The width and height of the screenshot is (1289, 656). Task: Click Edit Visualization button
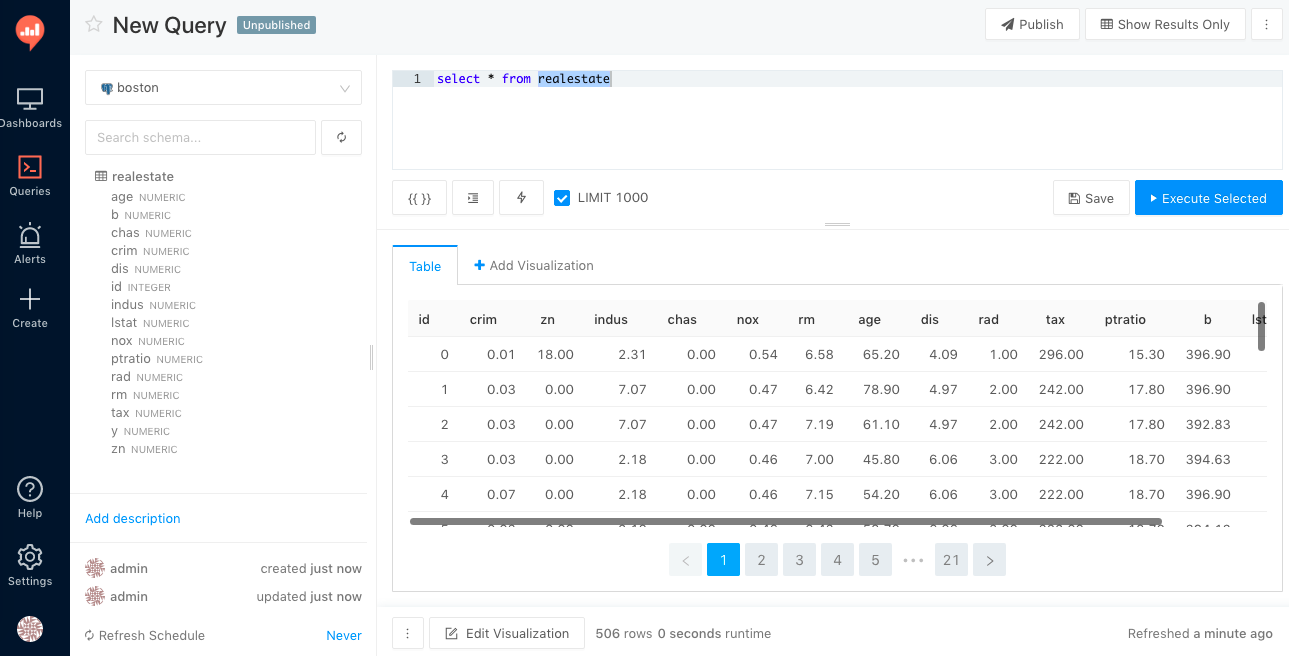pos(507,633)
